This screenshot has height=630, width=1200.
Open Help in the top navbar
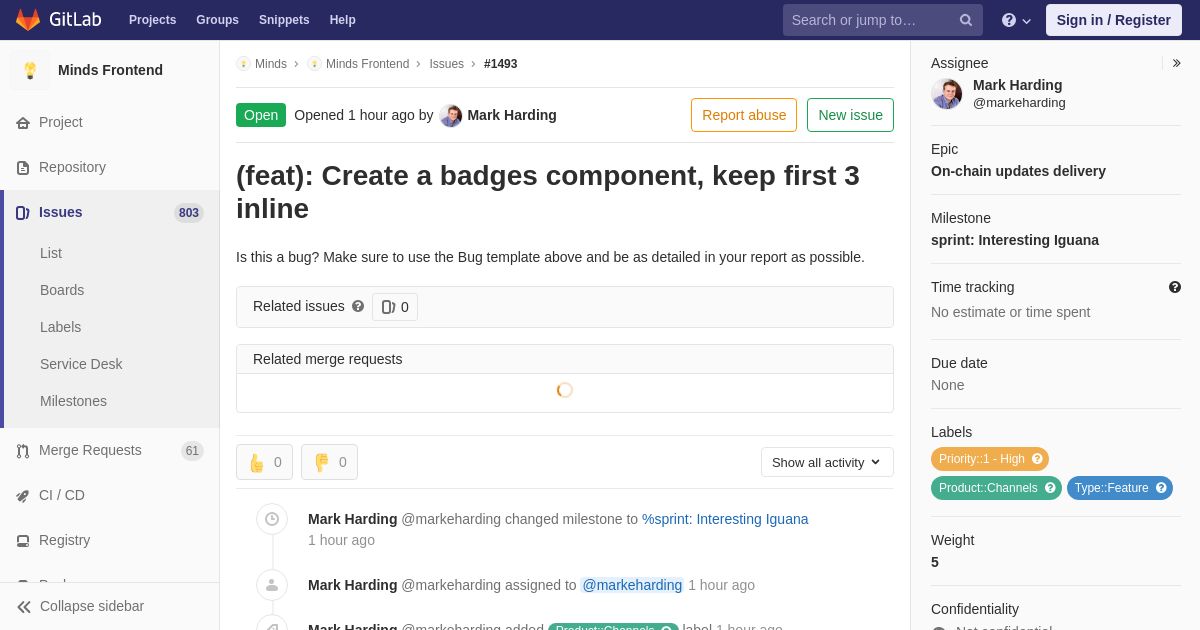(x=343, y=20)
